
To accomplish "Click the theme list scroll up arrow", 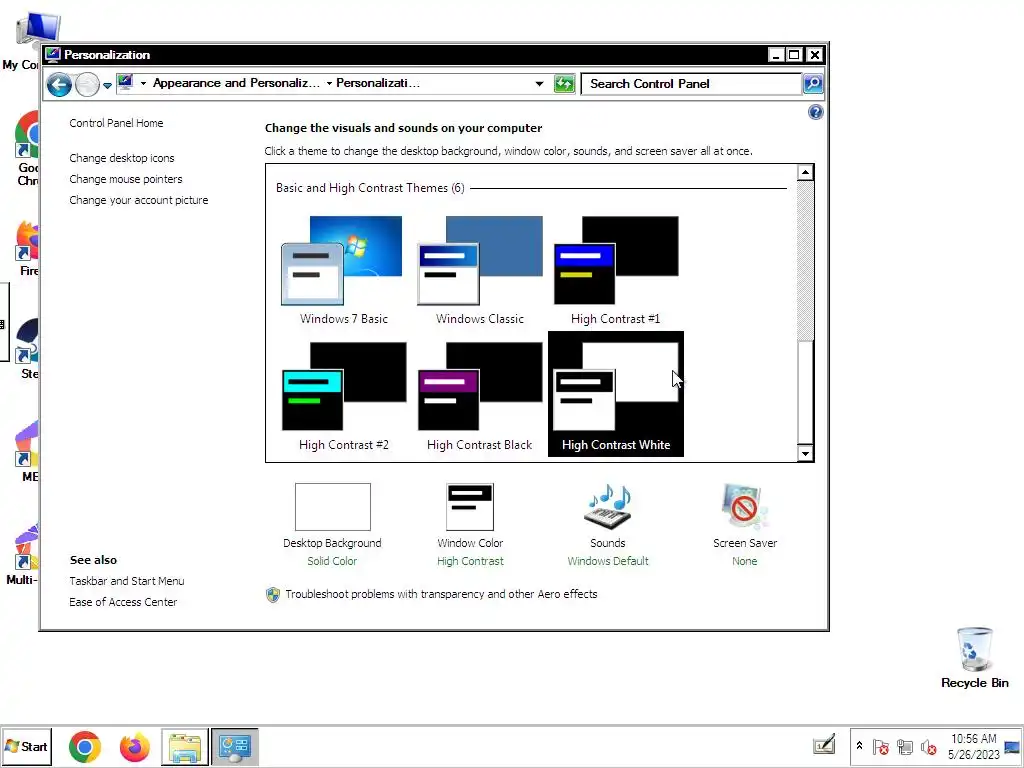I will pos(805,172).
